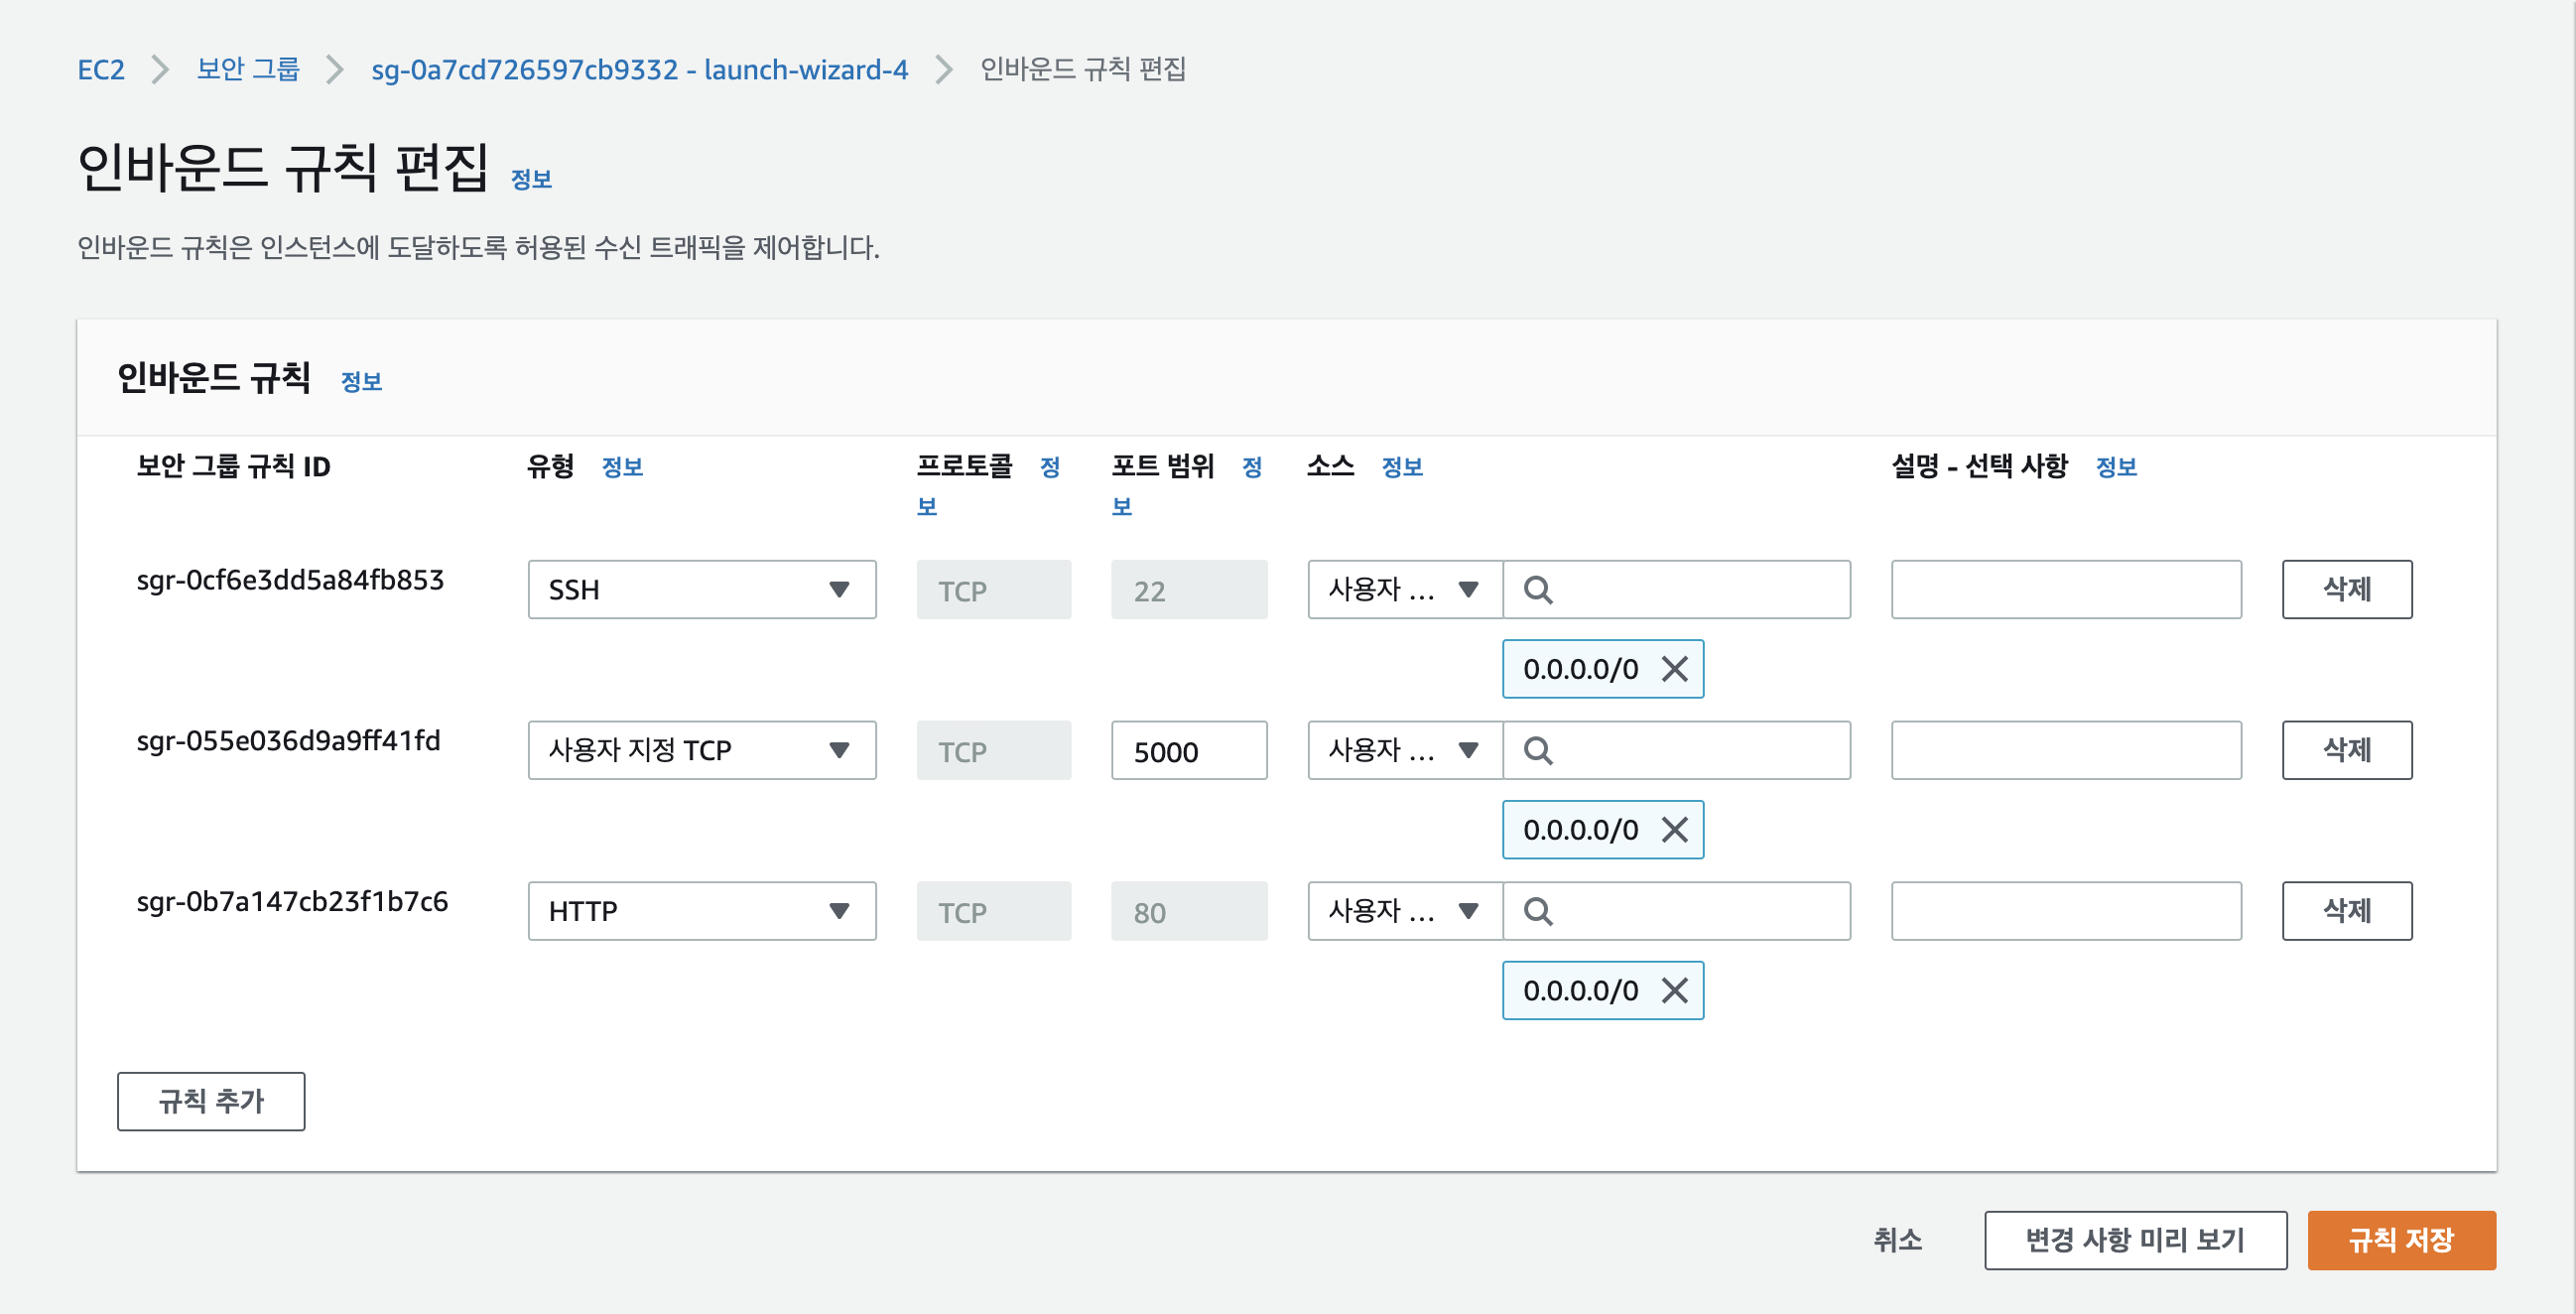Remove 0.0.0.0/0 source from SSH rule

[x=1674, y=669]
